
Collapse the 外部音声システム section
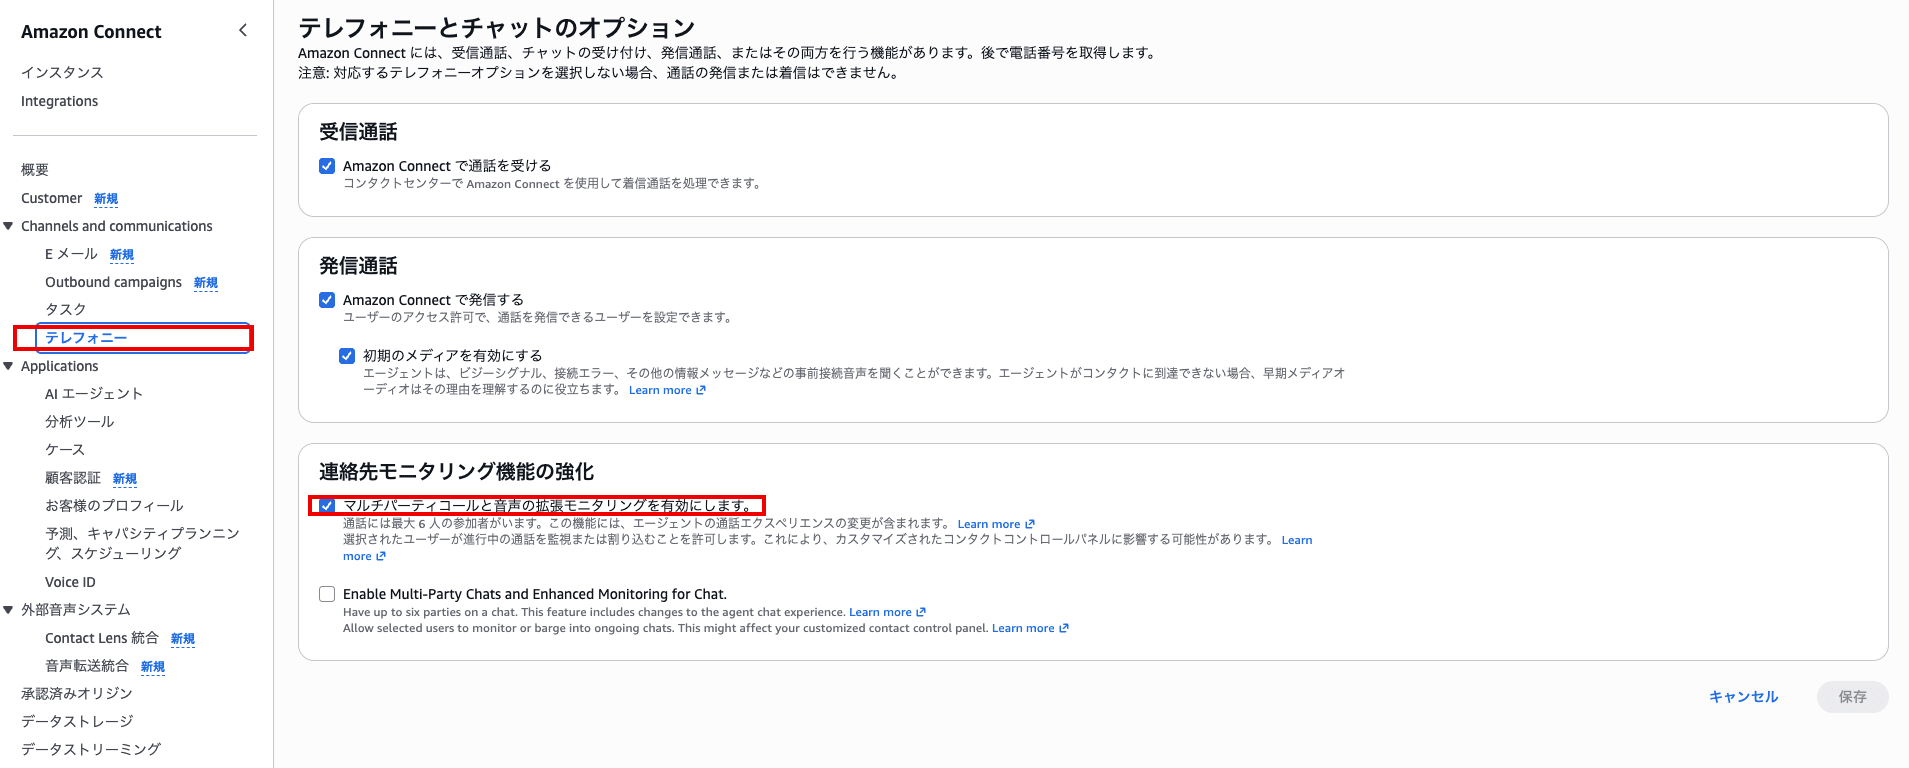[8, 610]
